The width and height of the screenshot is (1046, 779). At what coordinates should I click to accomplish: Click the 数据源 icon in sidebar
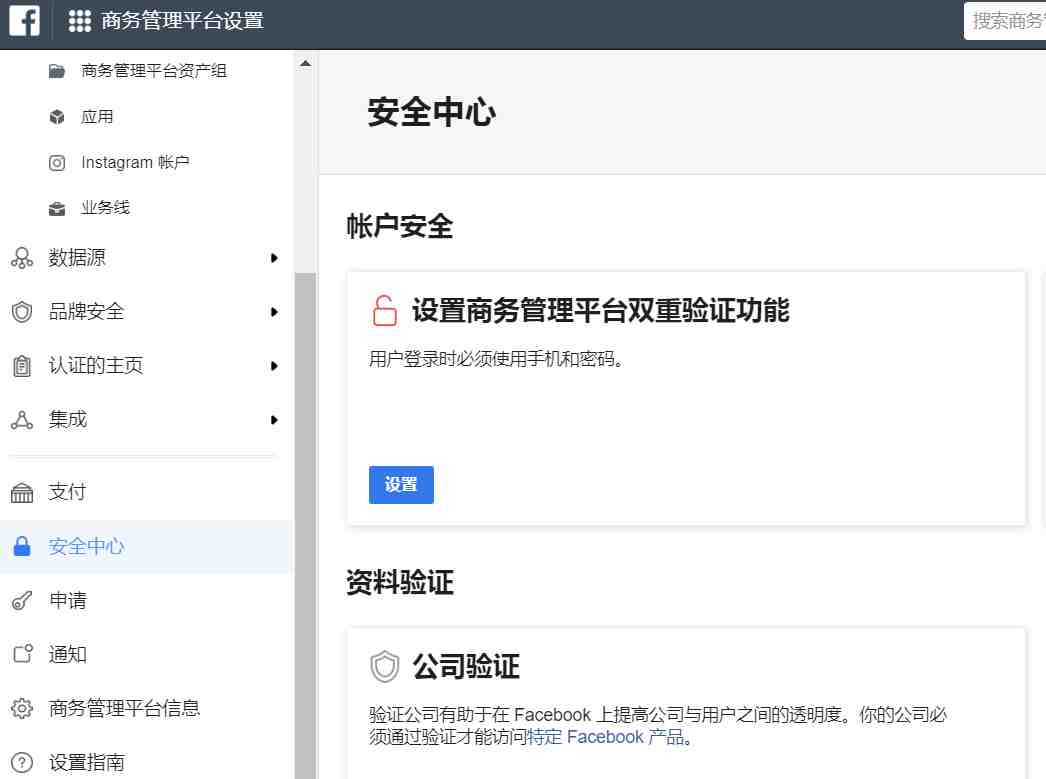pyautogui.click(x=22, y=258)
